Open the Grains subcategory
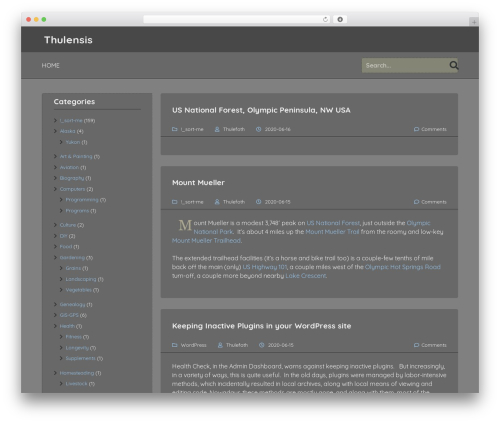The image size is (500, 423). [x=73, y=268]
